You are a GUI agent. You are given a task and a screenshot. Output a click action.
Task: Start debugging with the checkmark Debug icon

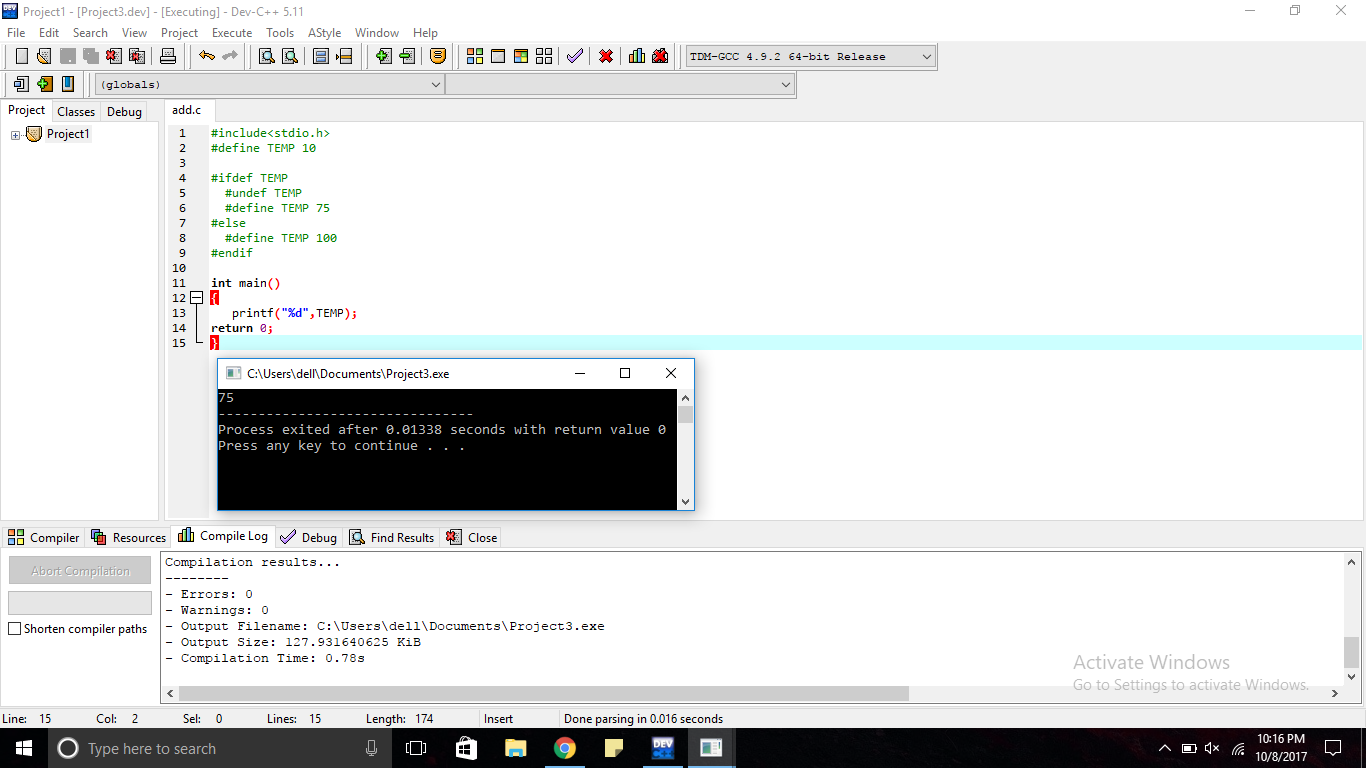click(574, 56)
